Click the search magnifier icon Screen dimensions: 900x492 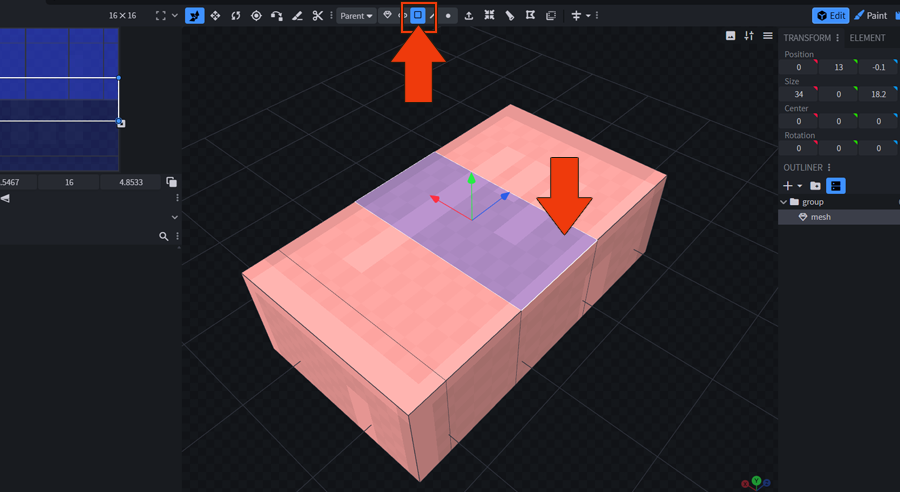tap(164, 237)
